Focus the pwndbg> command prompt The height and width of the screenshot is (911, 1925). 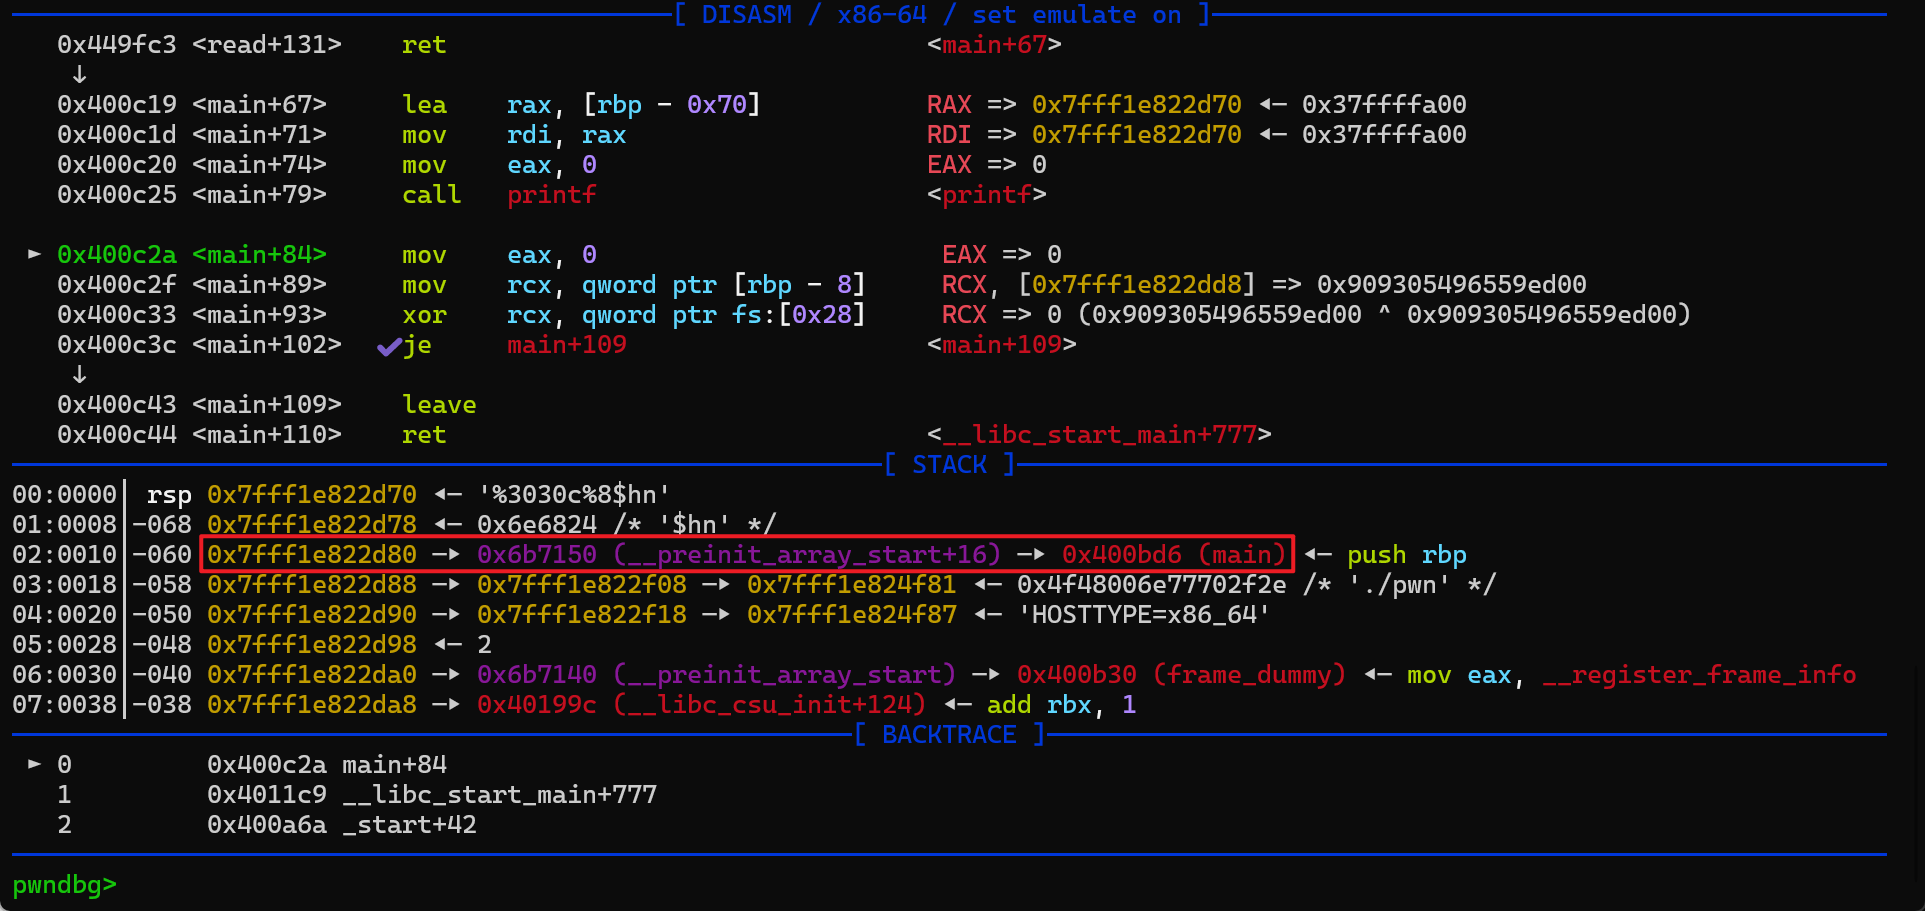pyautogui.click(x=65, y=885)
